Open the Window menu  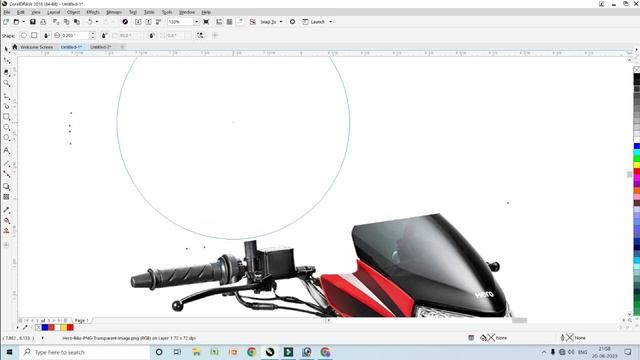click(x=187, y=12)
